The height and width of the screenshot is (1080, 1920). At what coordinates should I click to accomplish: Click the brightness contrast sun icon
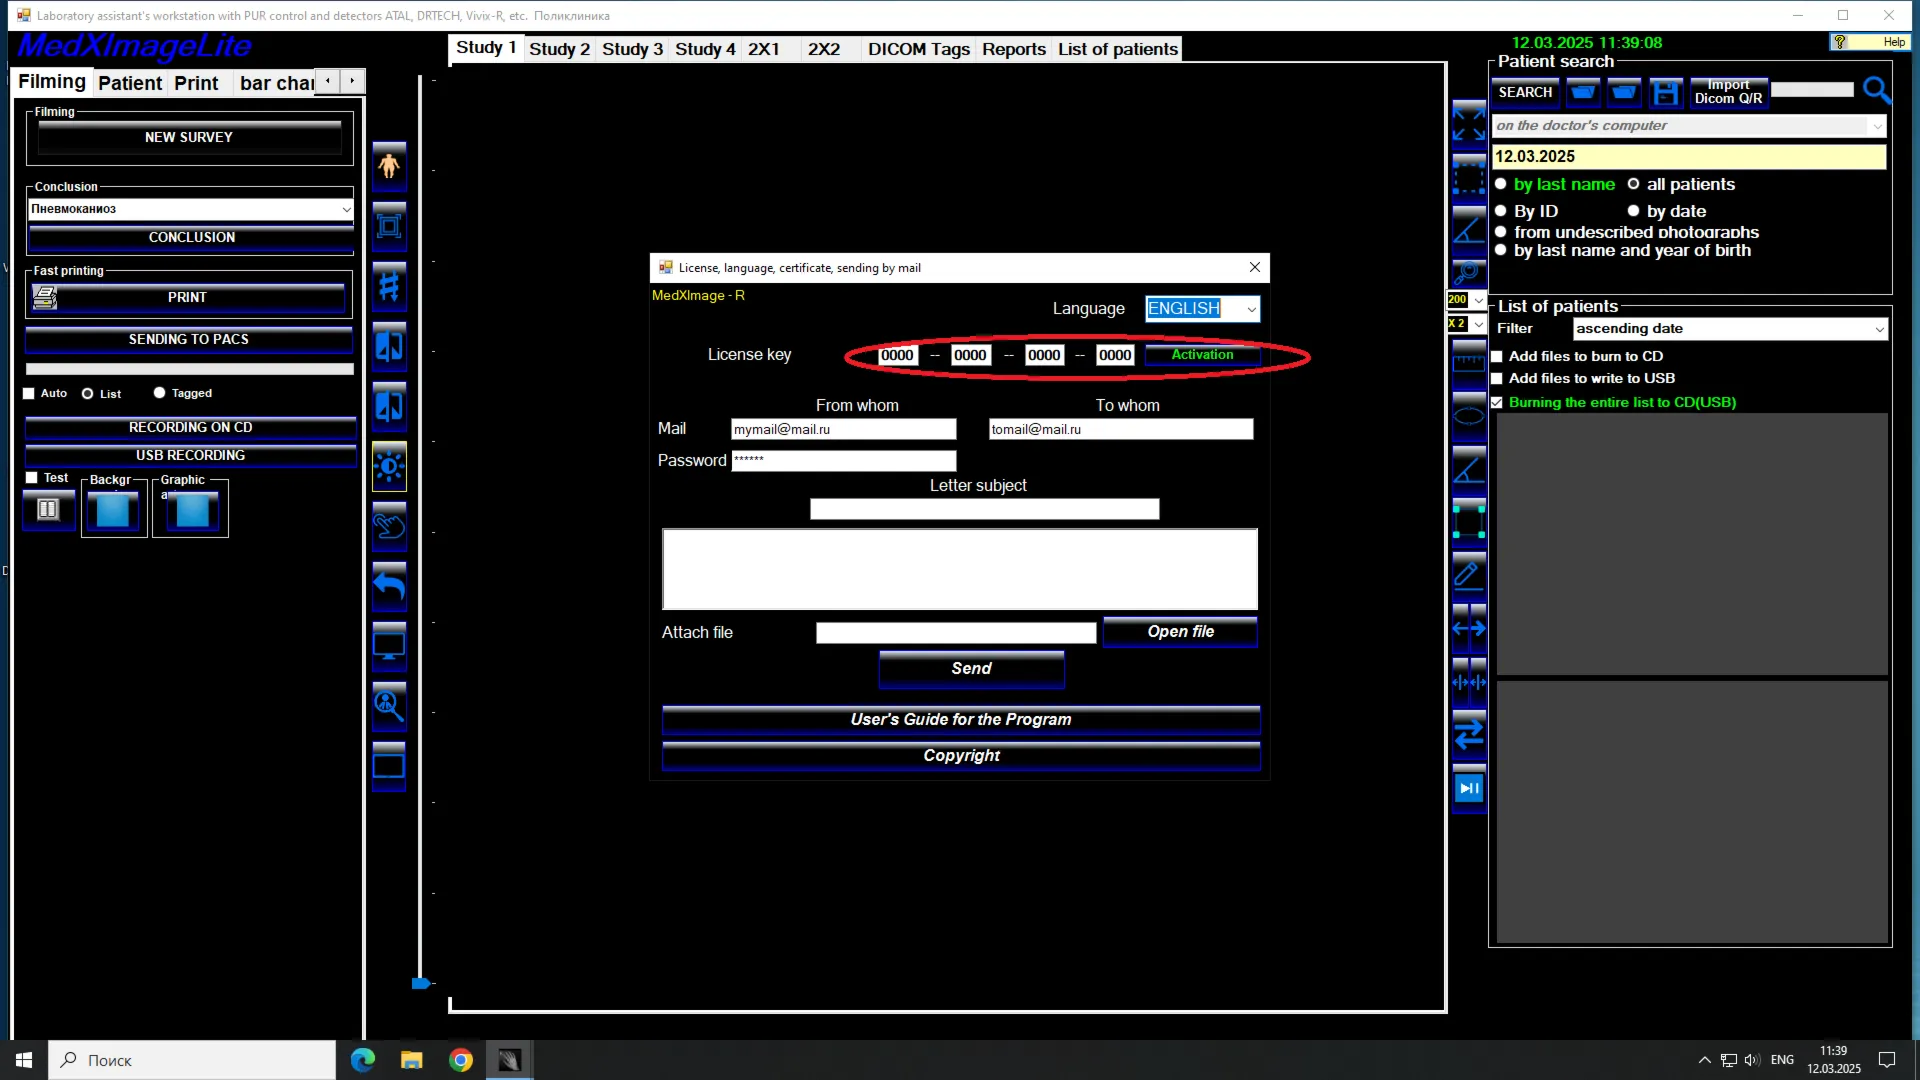point(389,467)
